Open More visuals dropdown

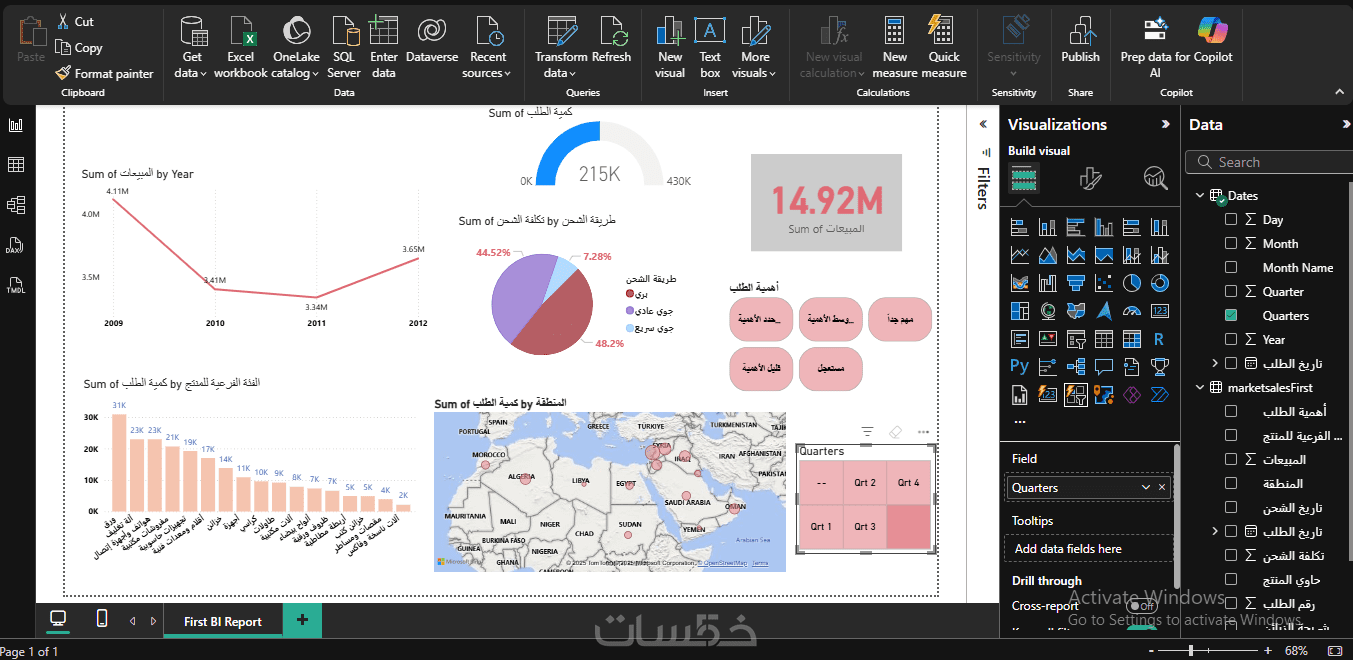[756, 48]
